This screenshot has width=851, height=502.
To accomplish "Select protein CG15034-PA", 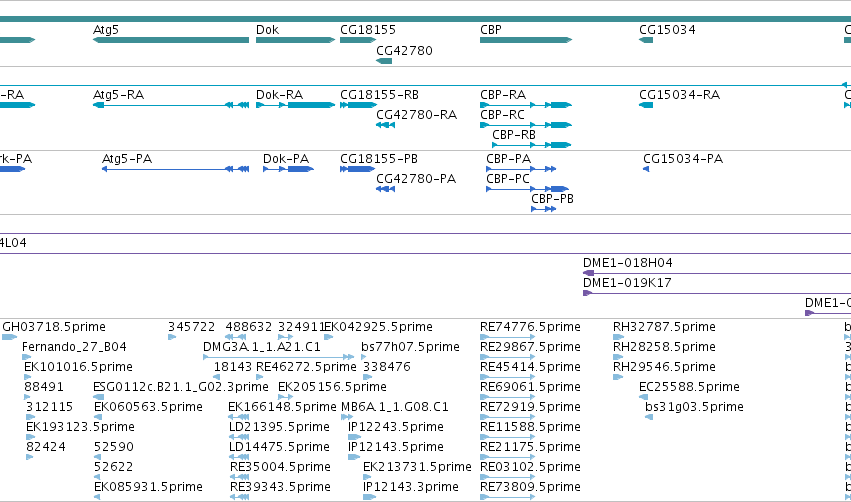I will click(x=646, y=169).
